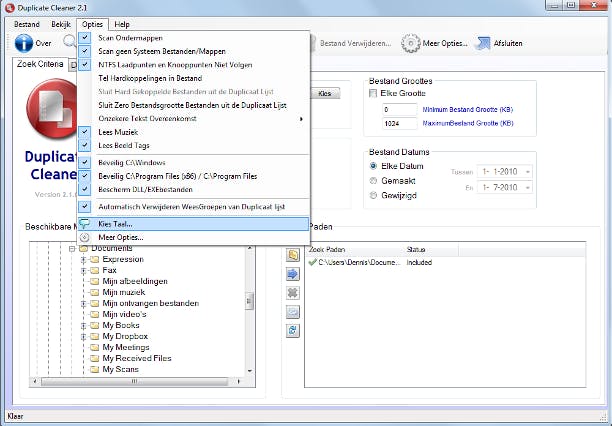Check the Elke Grootte checkbox
Screen dimensions: 612x426
[x=373, y=93]
